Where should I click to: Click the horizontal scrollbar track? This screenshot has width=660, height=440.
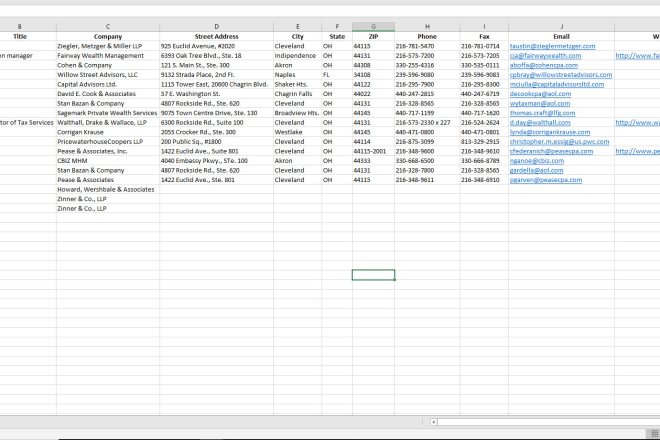tap(548, 422)
